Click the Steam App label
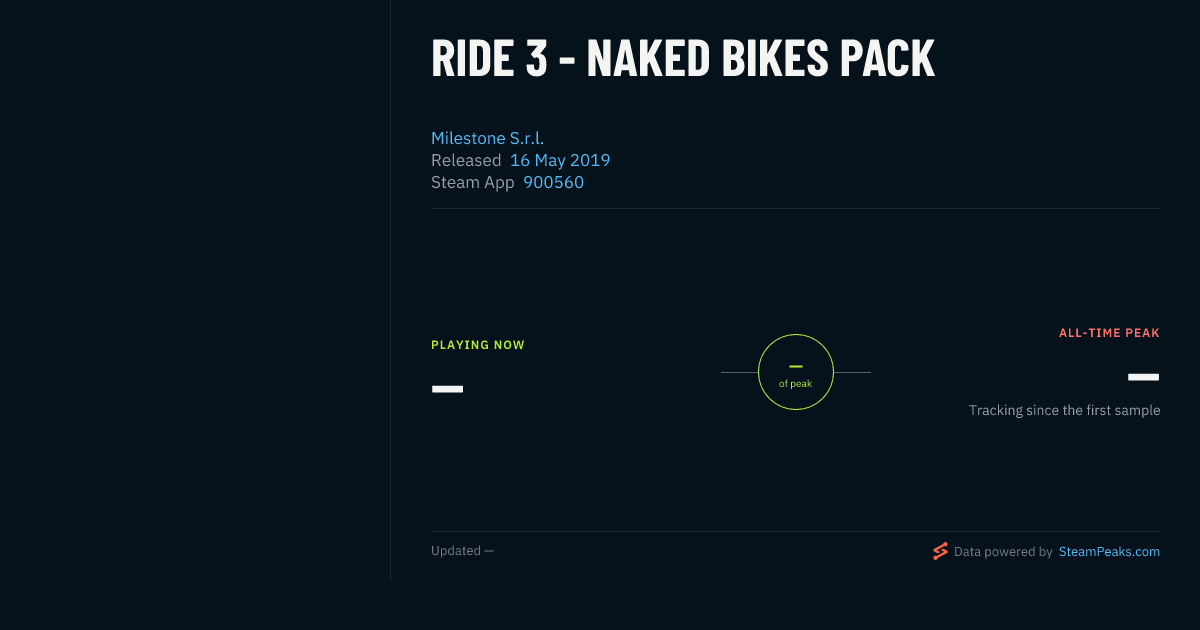Viewport: 1200px width, 630px height. (x=473, y=182)
